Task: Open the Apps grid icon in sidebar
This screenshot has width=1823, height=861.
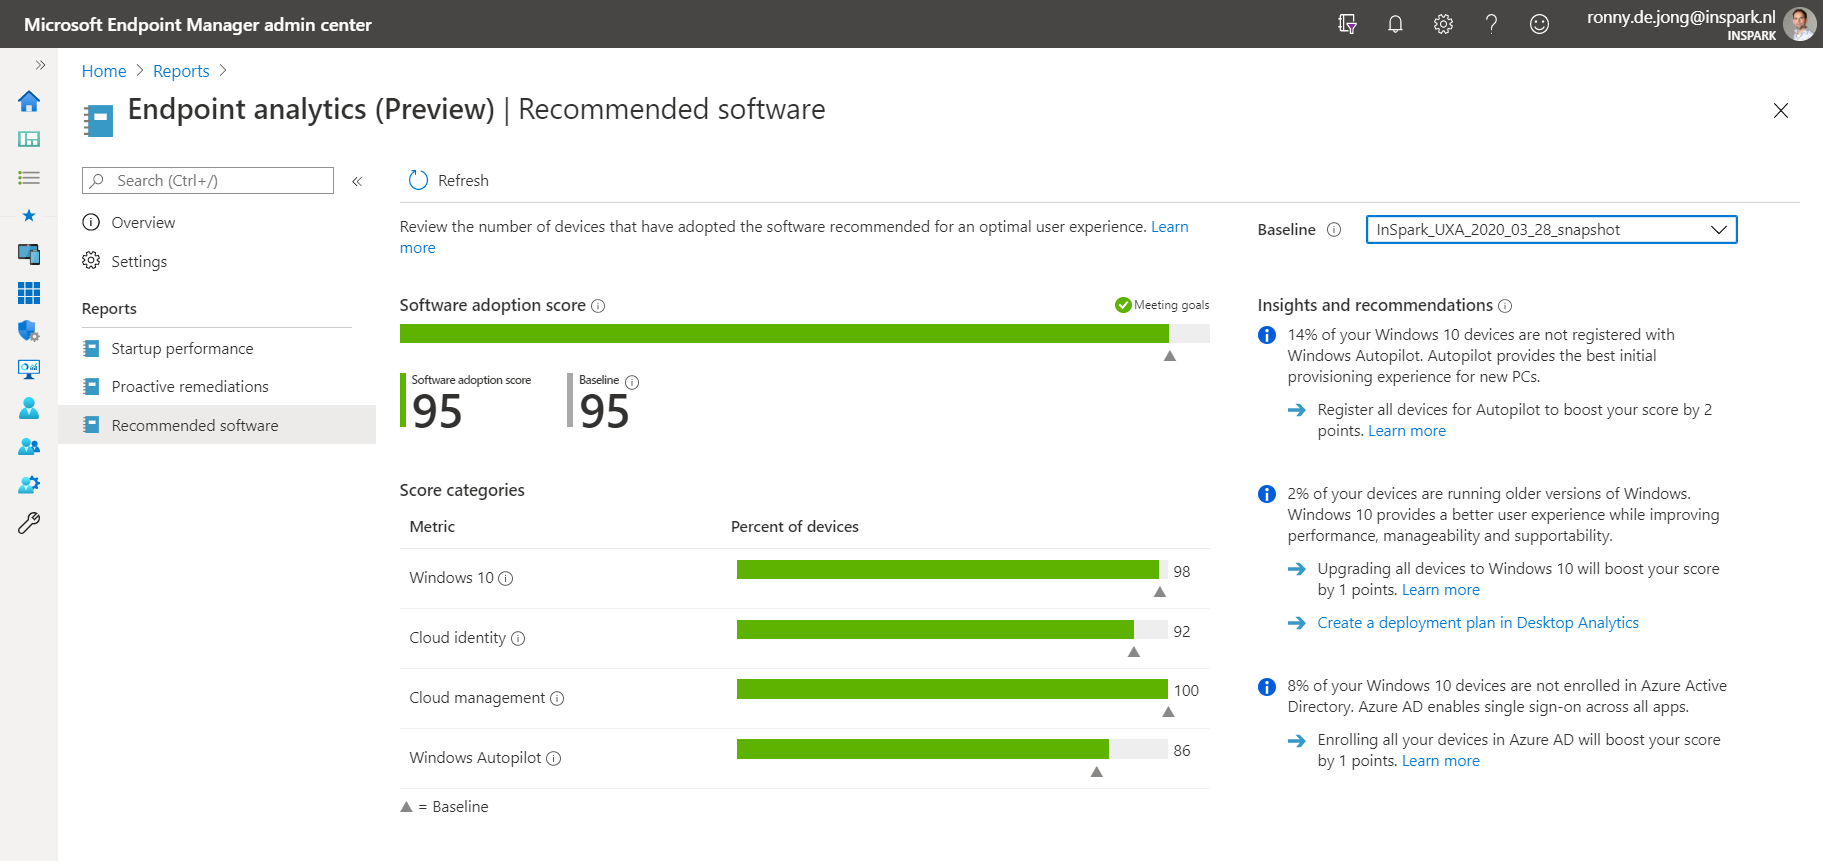Action: pos(29,292)
